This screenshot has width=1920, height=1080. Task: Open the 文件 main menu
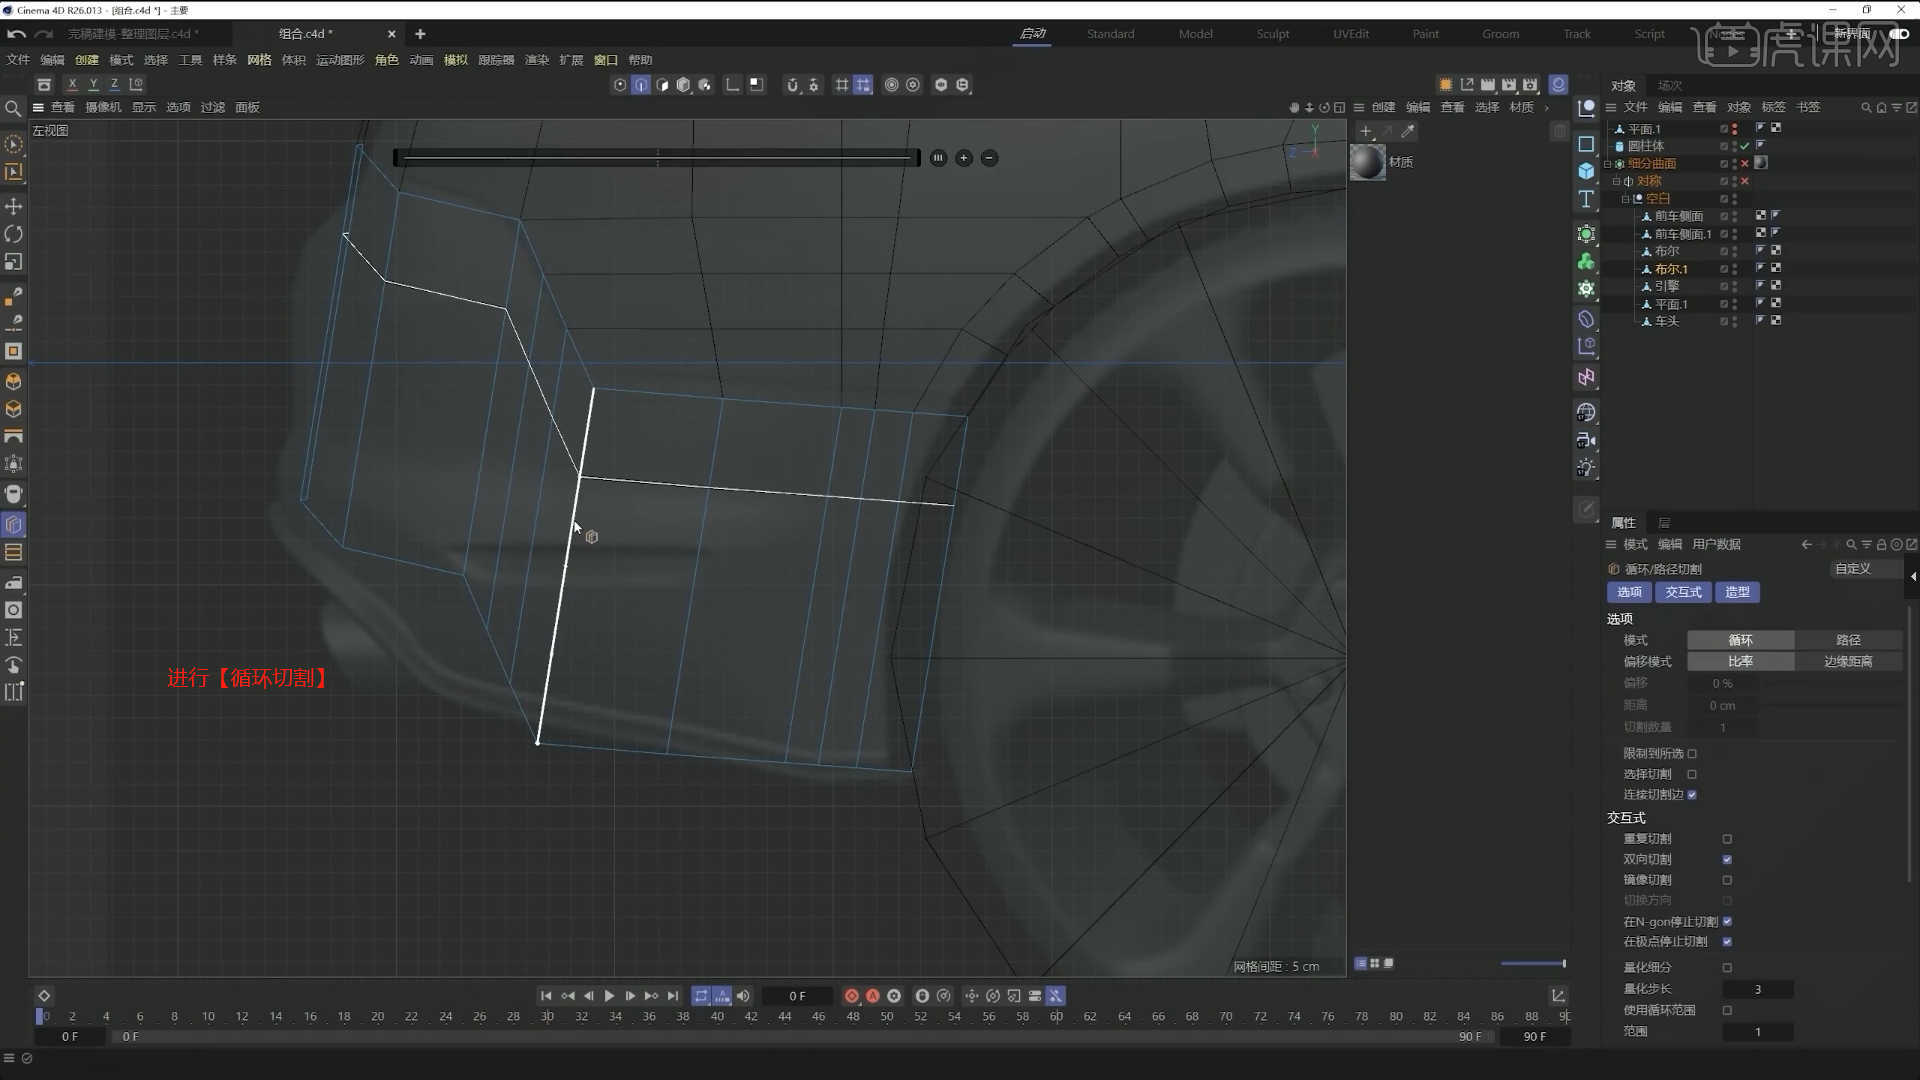click(18, 60)
